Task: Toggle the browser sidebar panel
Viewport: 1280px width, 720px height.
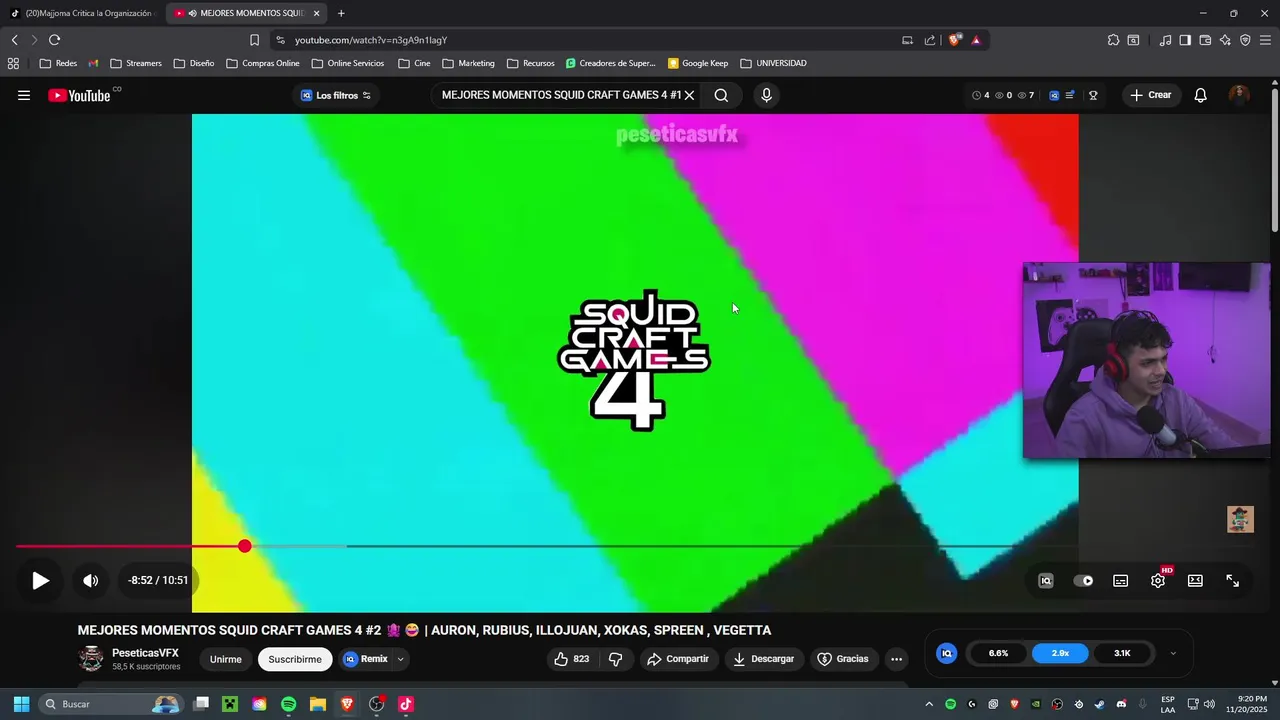Action: (1185, 40)
